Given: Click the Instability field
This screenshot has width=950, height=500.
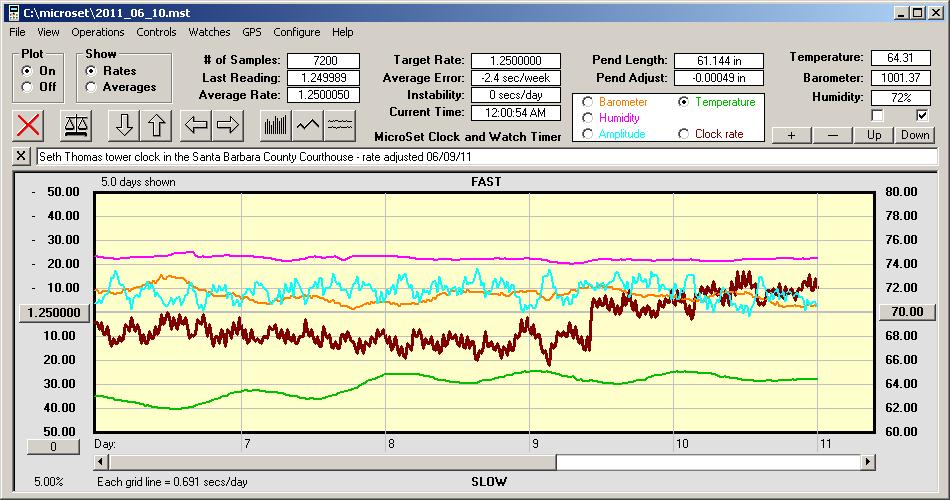Looking at the screenshot, I should (x=516, y=95).
